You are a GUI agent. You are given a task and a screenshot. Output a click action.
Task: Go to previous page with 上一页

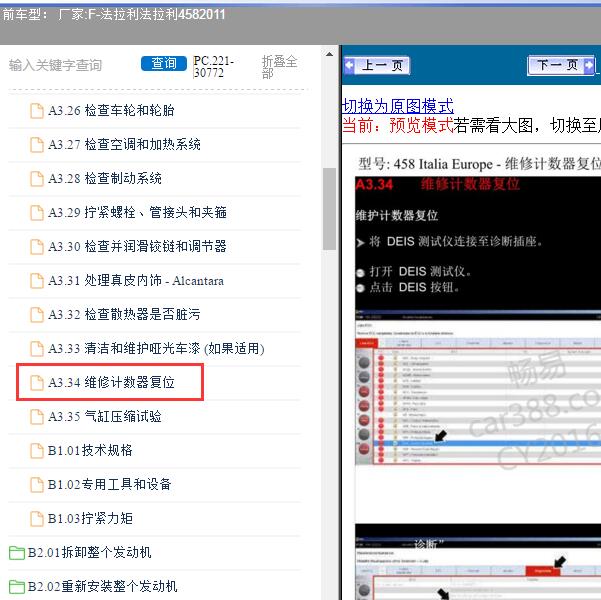pyautogui.click(x=377, y=65)
